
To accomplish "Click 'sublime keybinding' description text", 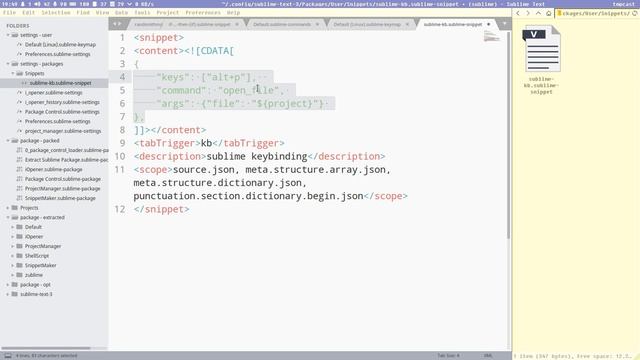I will point(257,156).
